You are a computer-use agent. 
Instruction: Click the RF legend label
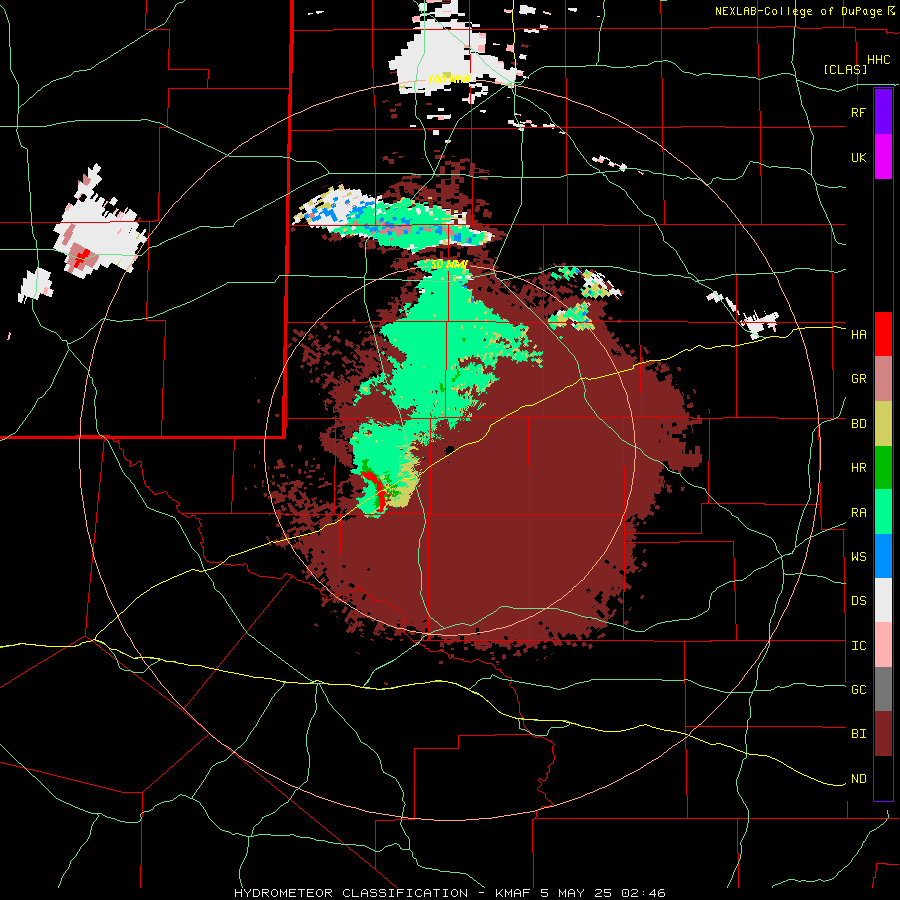[x=858, y=112]
